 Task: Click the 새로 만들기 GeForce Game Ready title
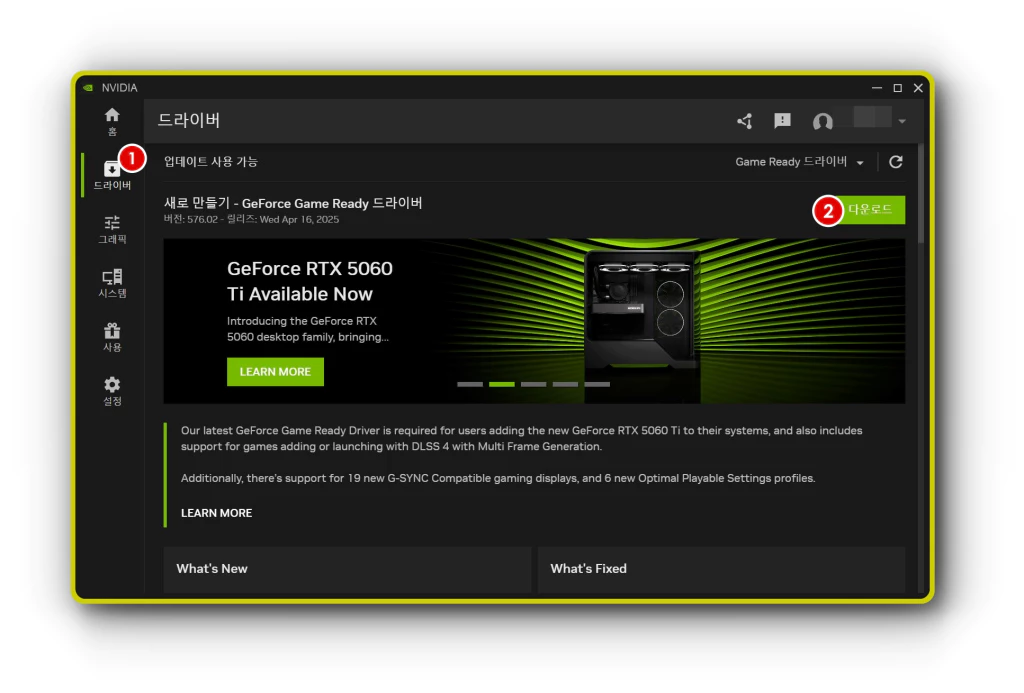coord(293,203)
